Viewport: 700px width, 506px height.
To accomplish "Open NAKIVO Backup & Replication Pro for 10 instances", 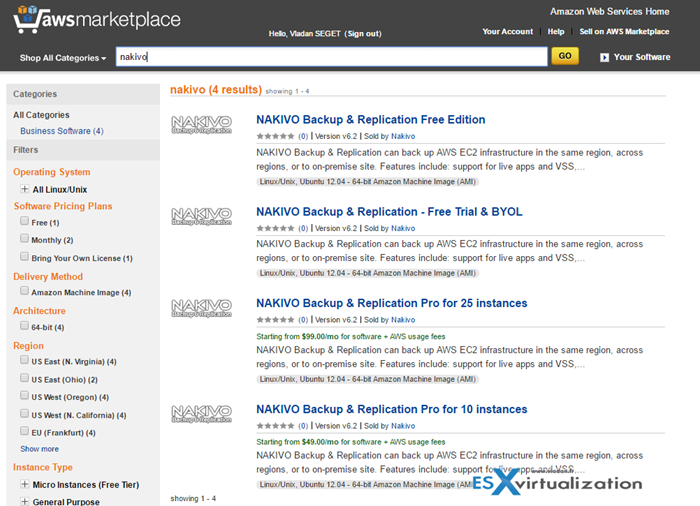I will point(392,410).
